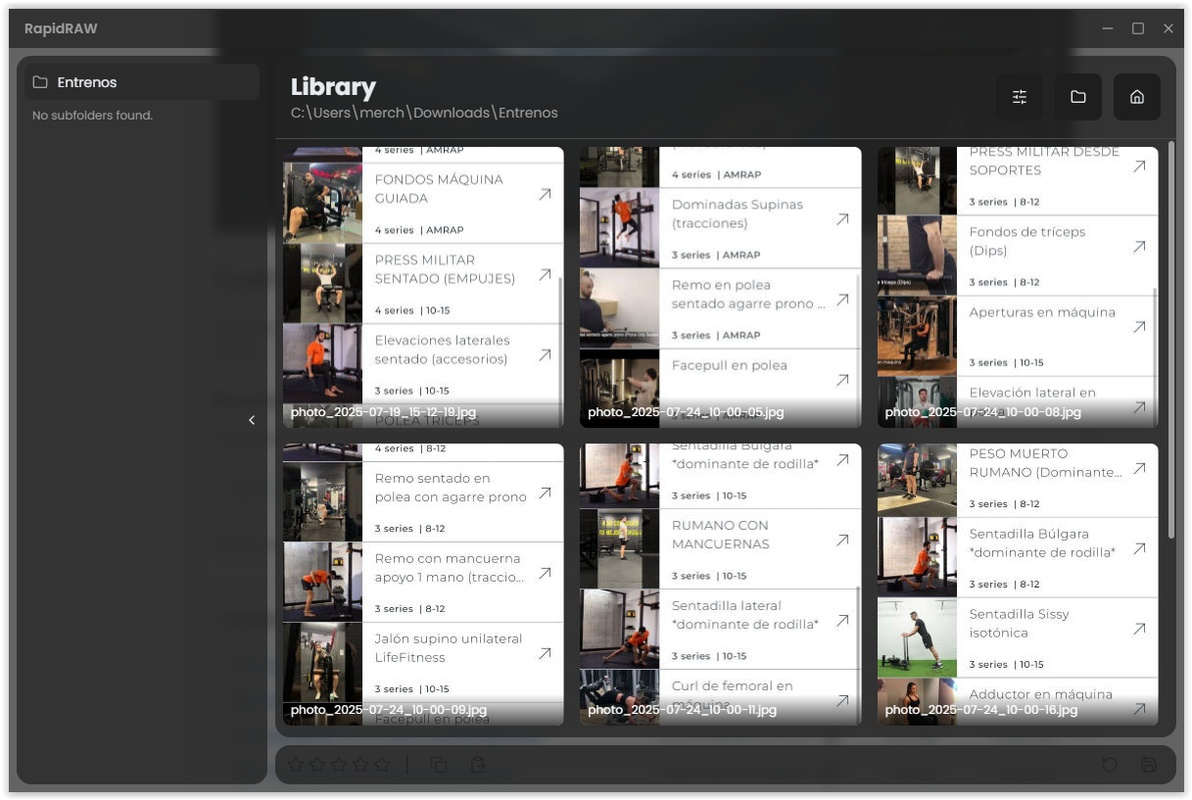
Task: Select thumbnail photo_2025-07-24_10-00-16.jpg
Action: (x=1018, y=585)
